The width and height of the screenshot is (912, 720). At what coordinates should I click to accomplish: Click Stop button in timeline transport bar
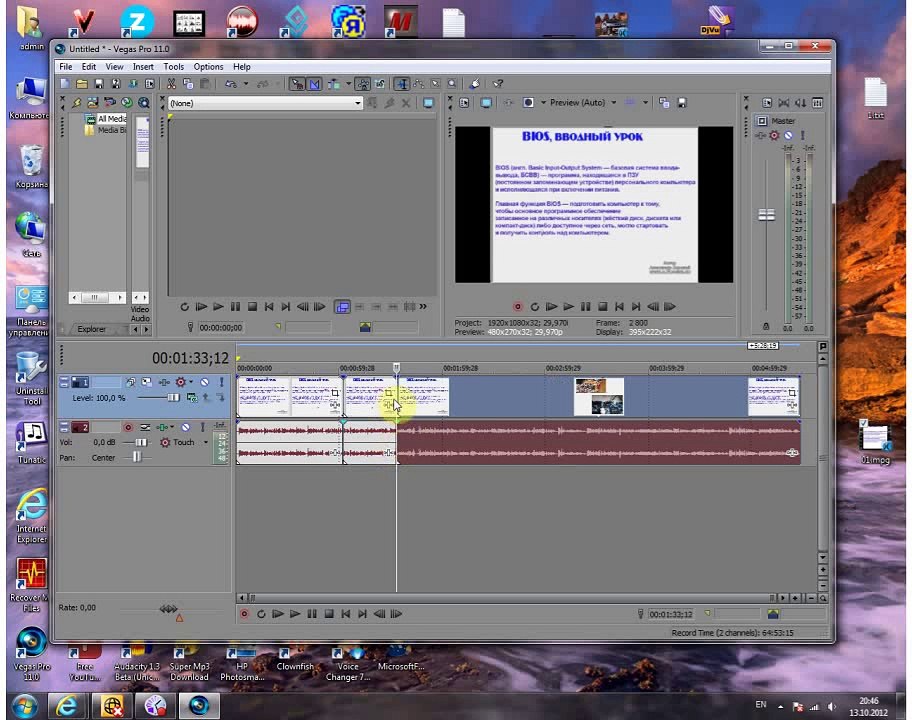(329, 614)
